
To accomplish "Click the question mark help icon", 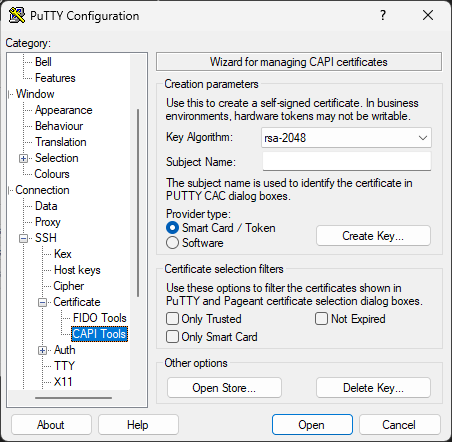I will point(383,15).
